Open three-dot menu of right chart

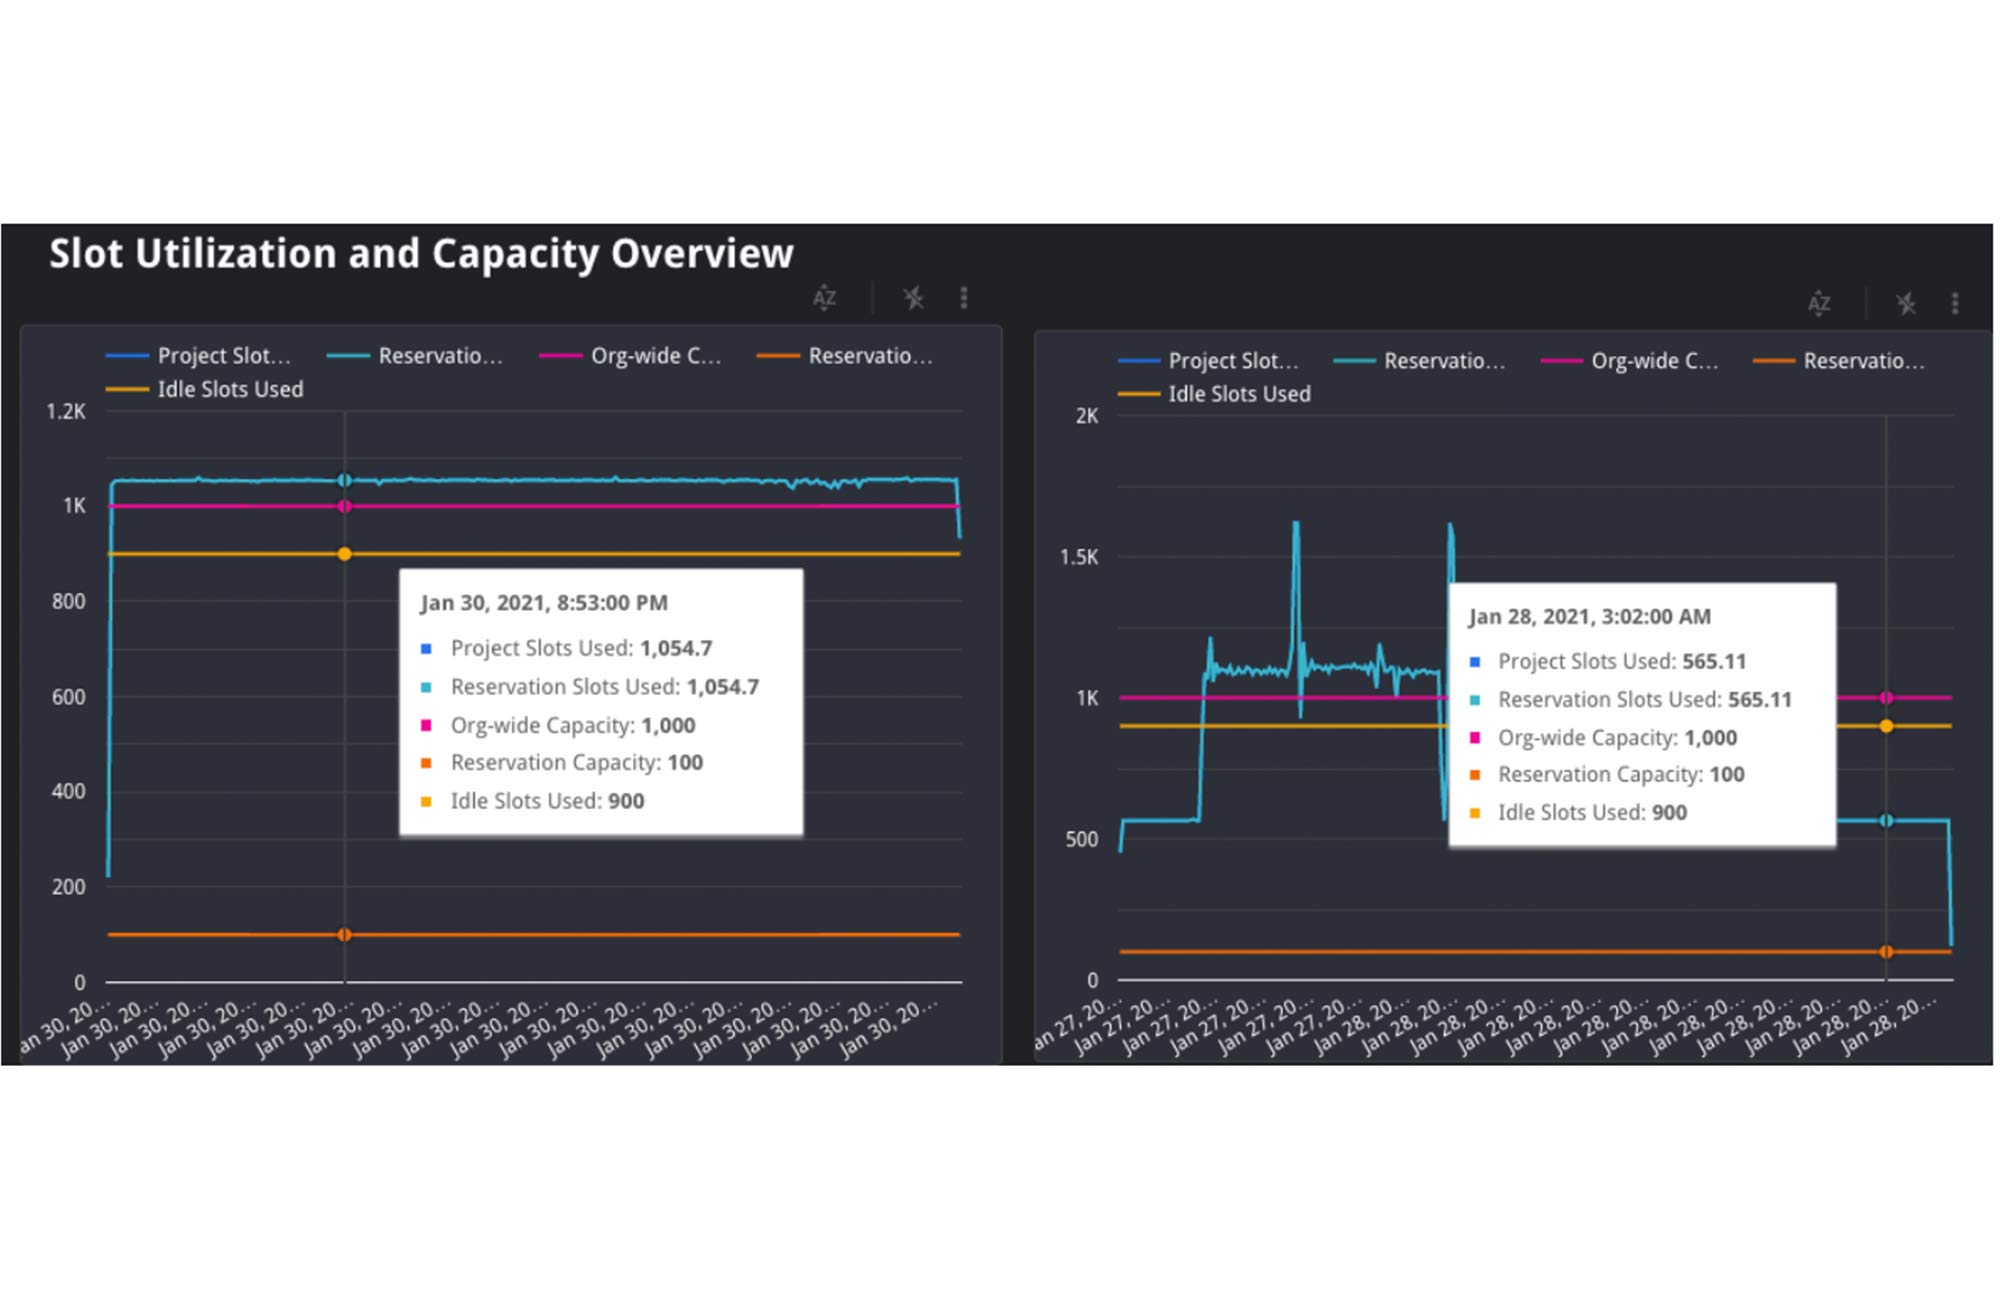tap(1955, 303)
